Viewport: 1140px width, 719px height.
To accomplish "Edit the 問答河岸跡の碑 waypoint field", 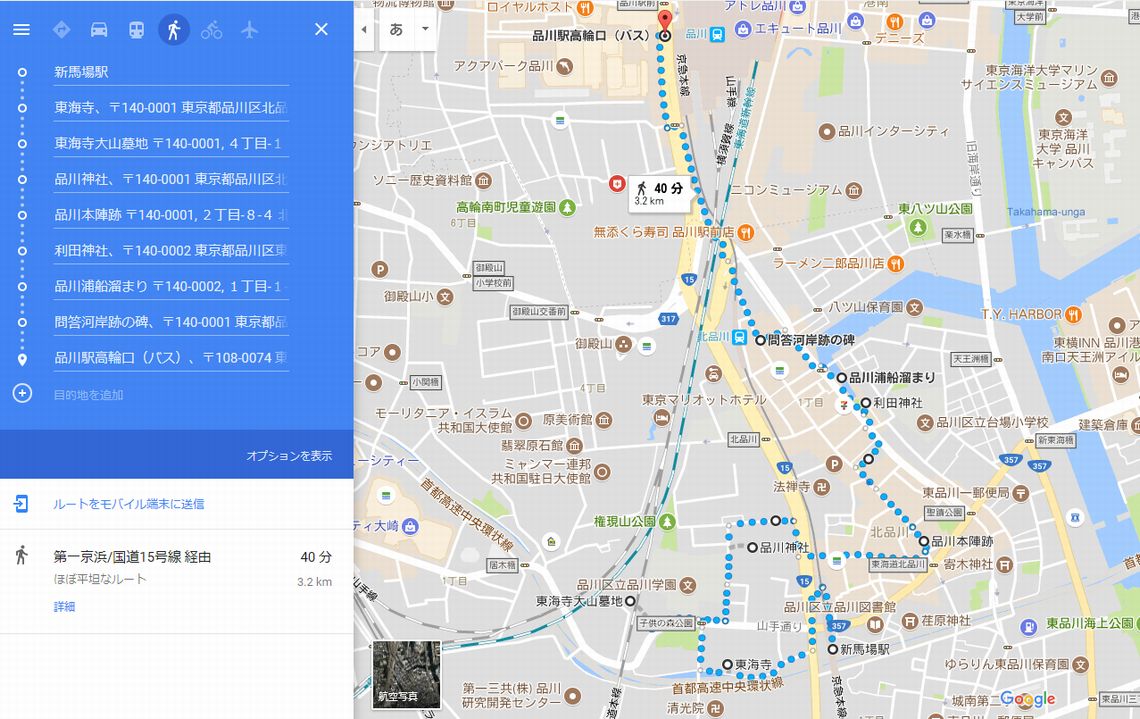I will click(x=171, y=321).
